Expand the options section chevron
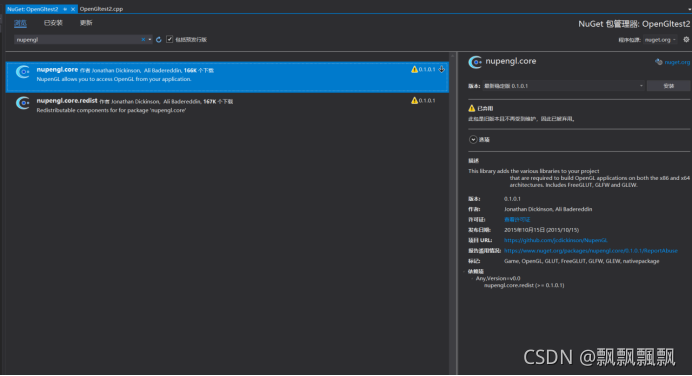Viewport: 692px width, 376px height. point(473,139)
